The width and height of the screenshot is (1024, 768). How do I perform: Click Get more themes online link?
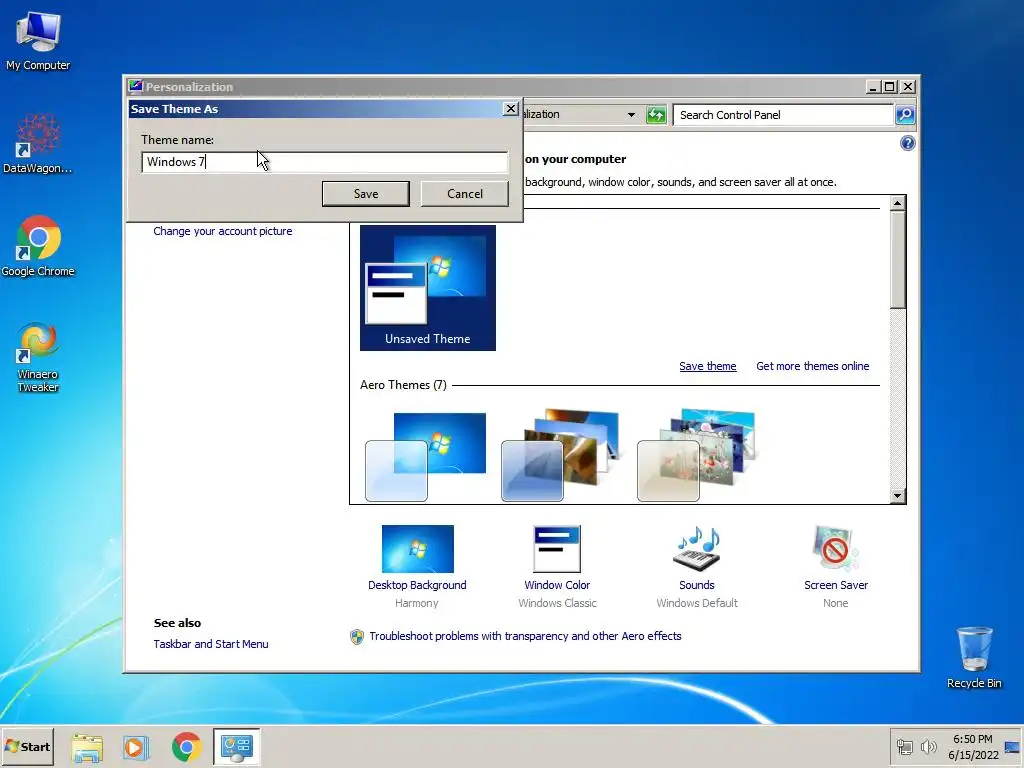click(812, 366)
